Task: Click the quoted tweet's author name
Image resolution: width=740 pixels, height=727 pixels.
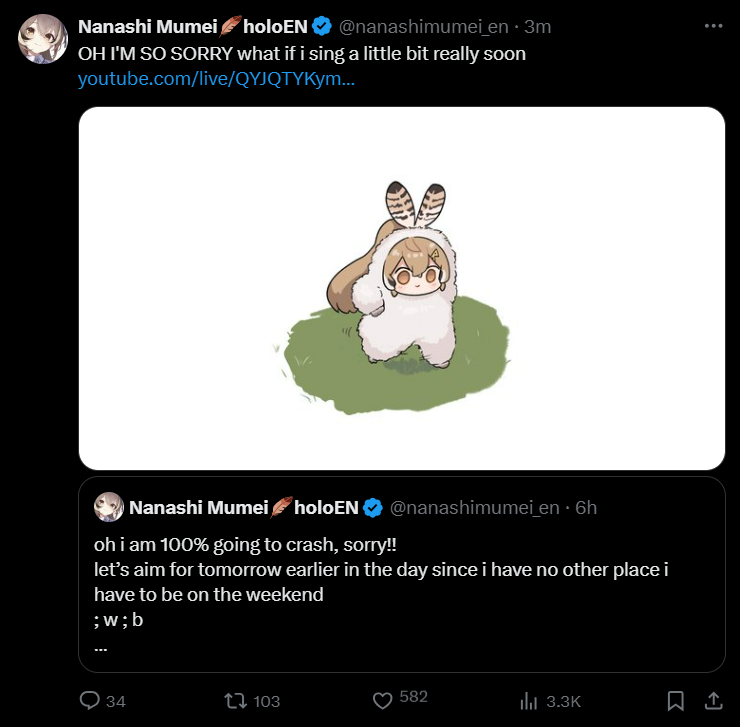Action: click(243, 508)
